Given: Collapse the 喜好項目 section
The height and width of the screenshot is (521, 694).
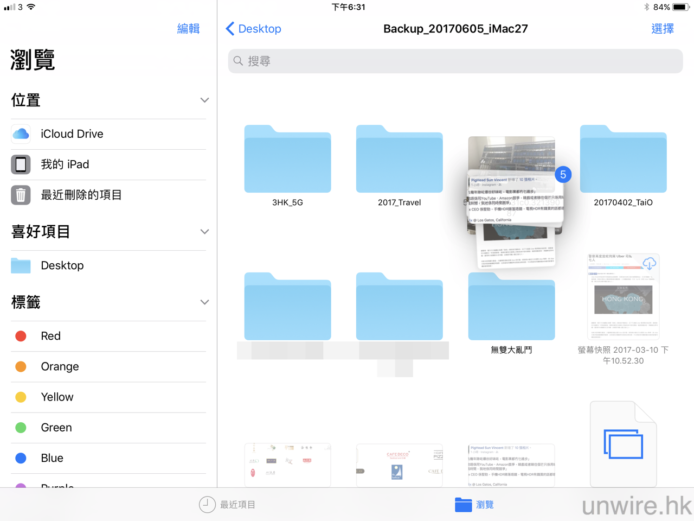Looking at the screenshot, I should (x=204, y=232).
